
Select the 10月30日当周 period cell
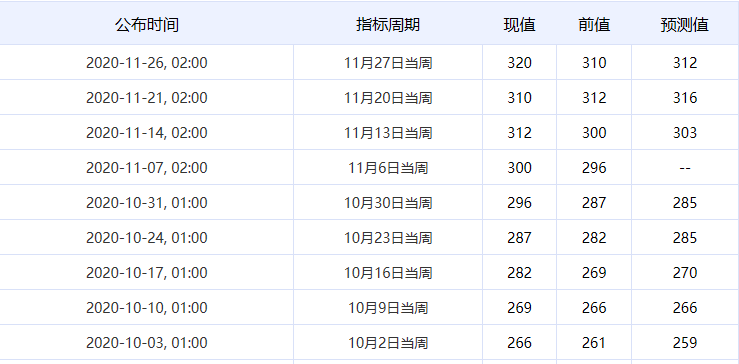point(388,203)
